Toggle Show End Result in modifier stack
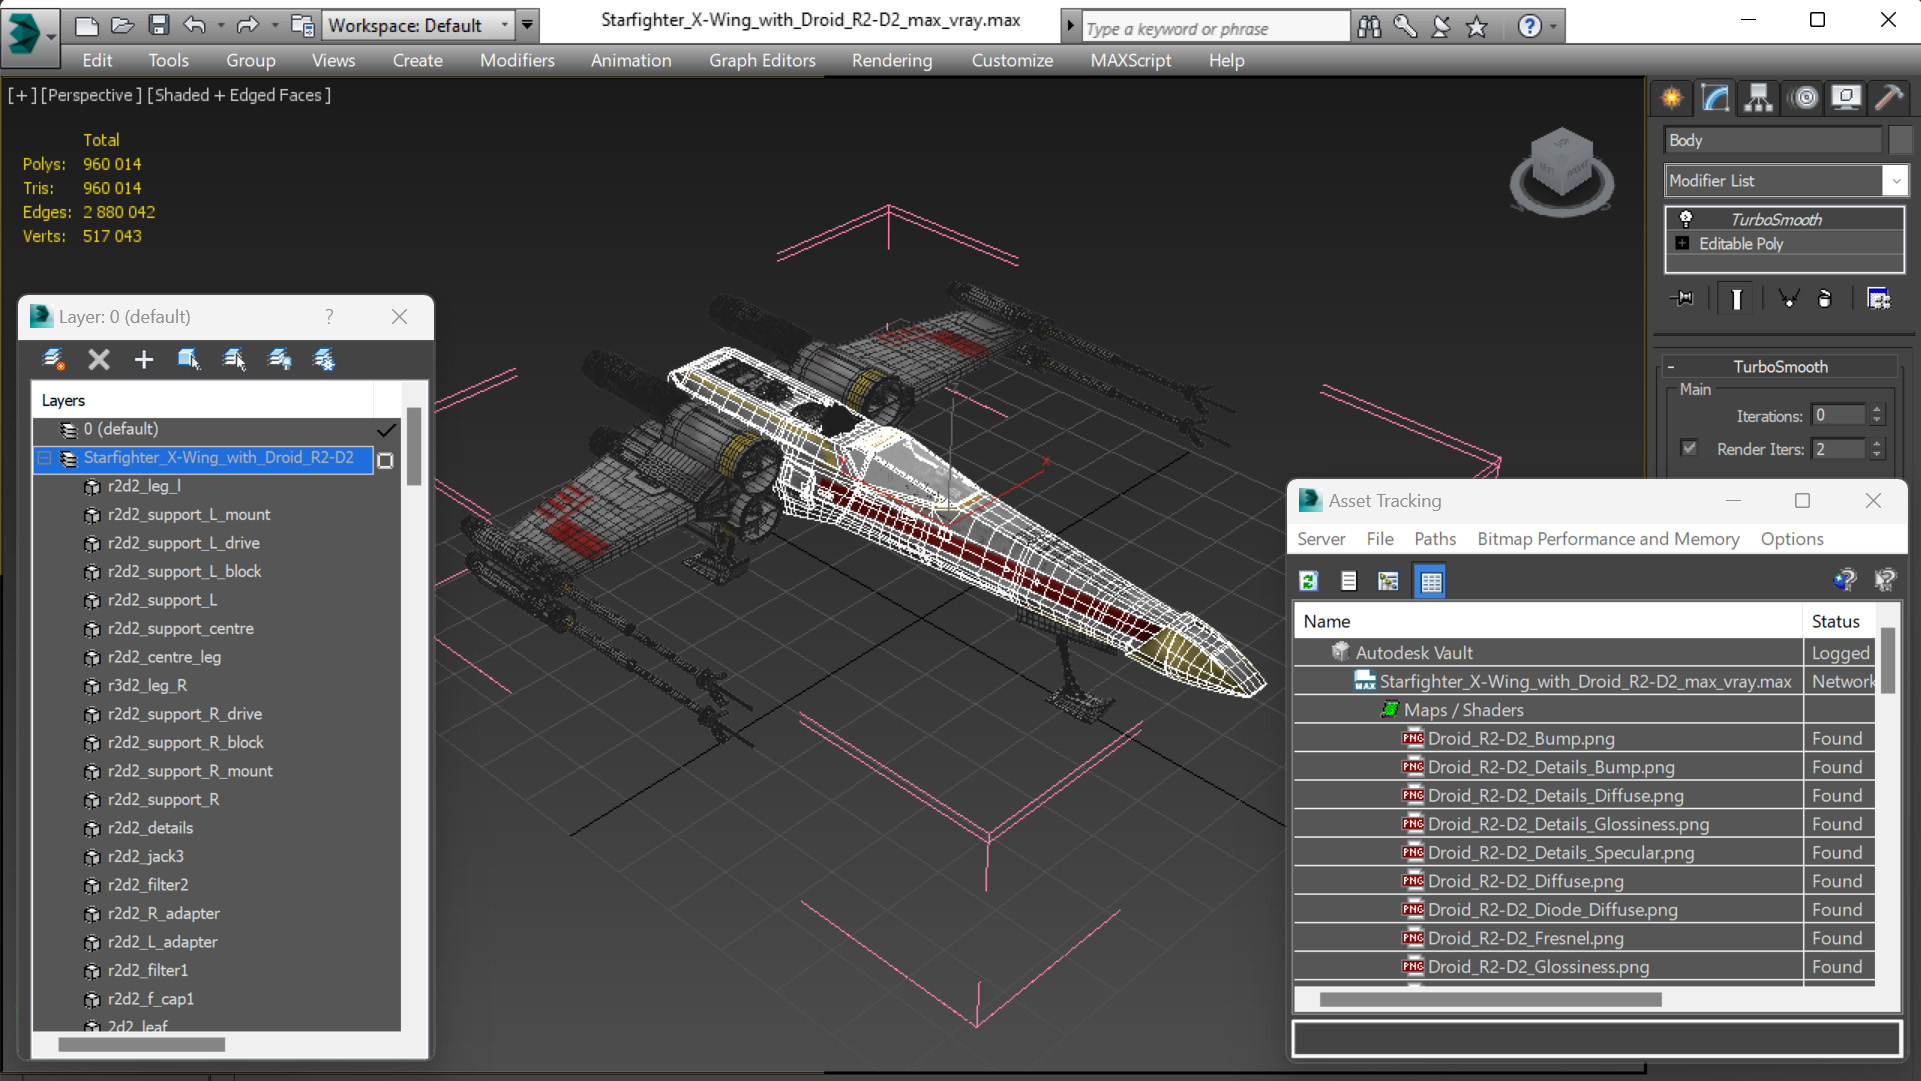The width and height of the screenshot is (1921, 1081). point(1737,299)
